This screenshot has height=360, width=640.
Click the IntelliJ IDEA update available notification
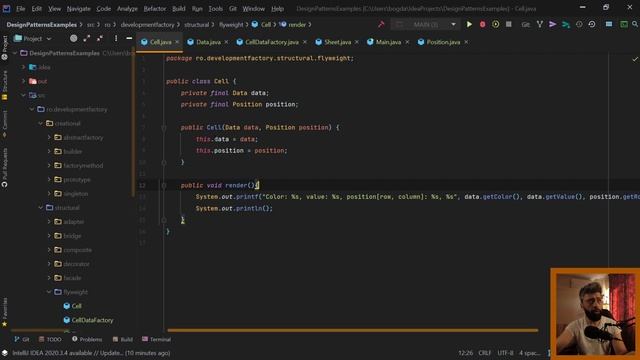[x=91, y=353]
